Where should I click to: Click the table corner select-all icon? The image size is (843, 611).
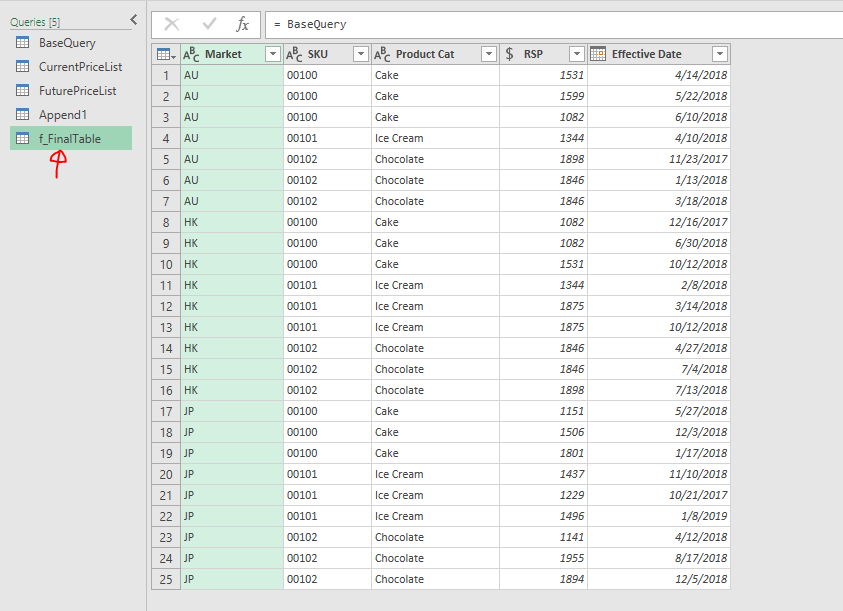point(166,54)
